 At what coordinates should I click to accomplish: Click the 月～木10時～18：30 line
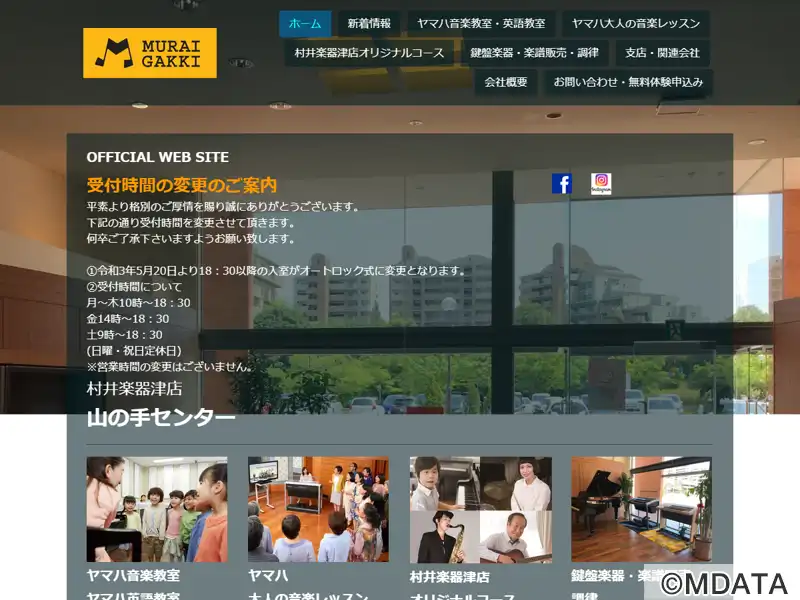coord(138,303)
